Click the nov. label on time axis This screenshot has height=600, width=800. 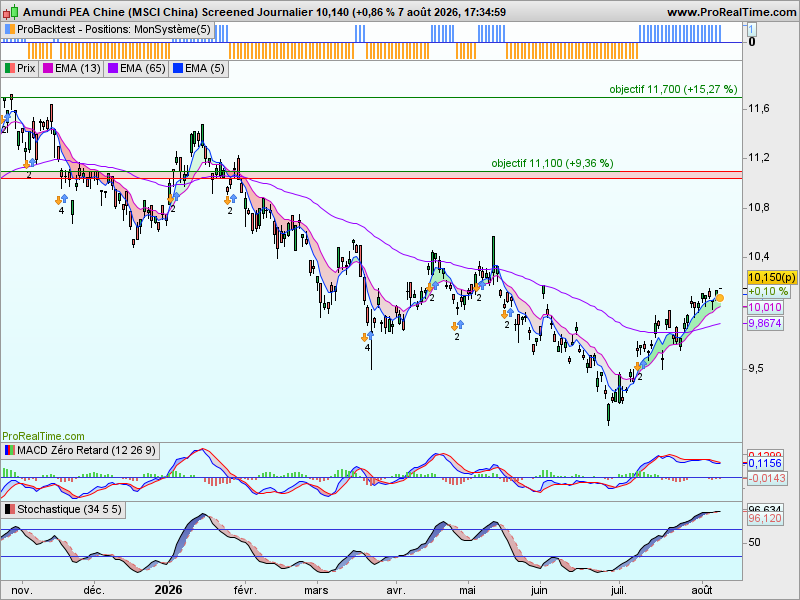point(22,590)
